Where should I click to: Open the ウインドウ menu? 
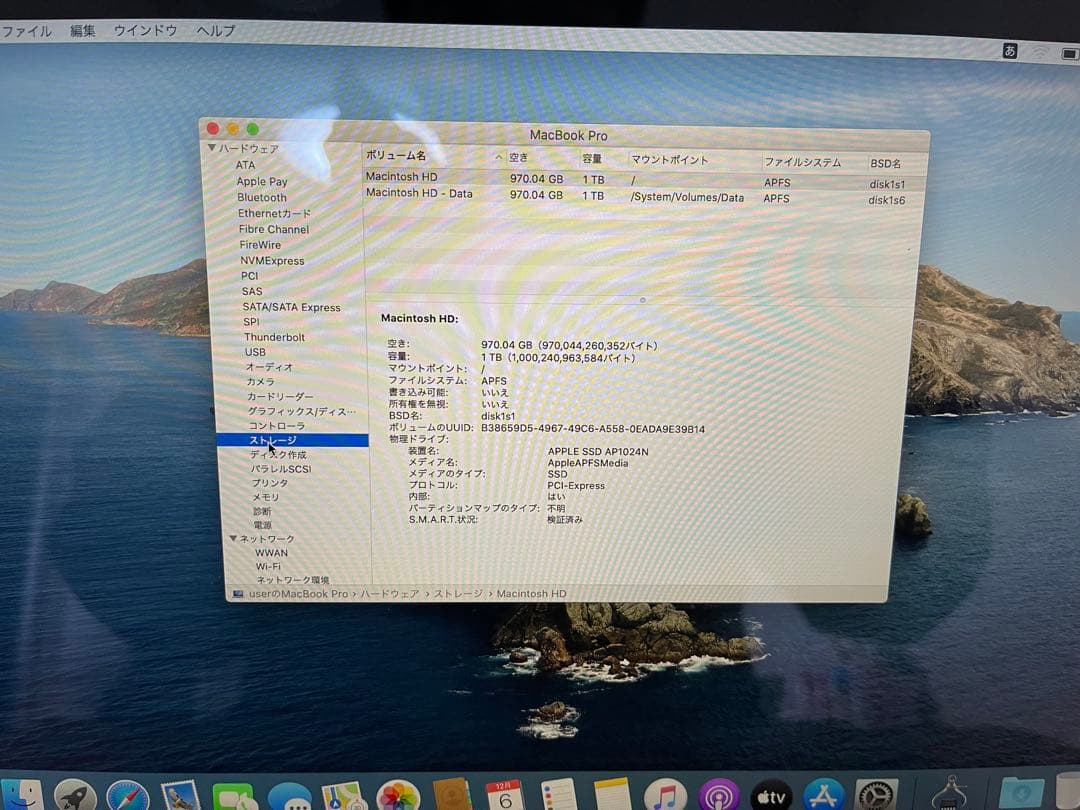[144, 31]
